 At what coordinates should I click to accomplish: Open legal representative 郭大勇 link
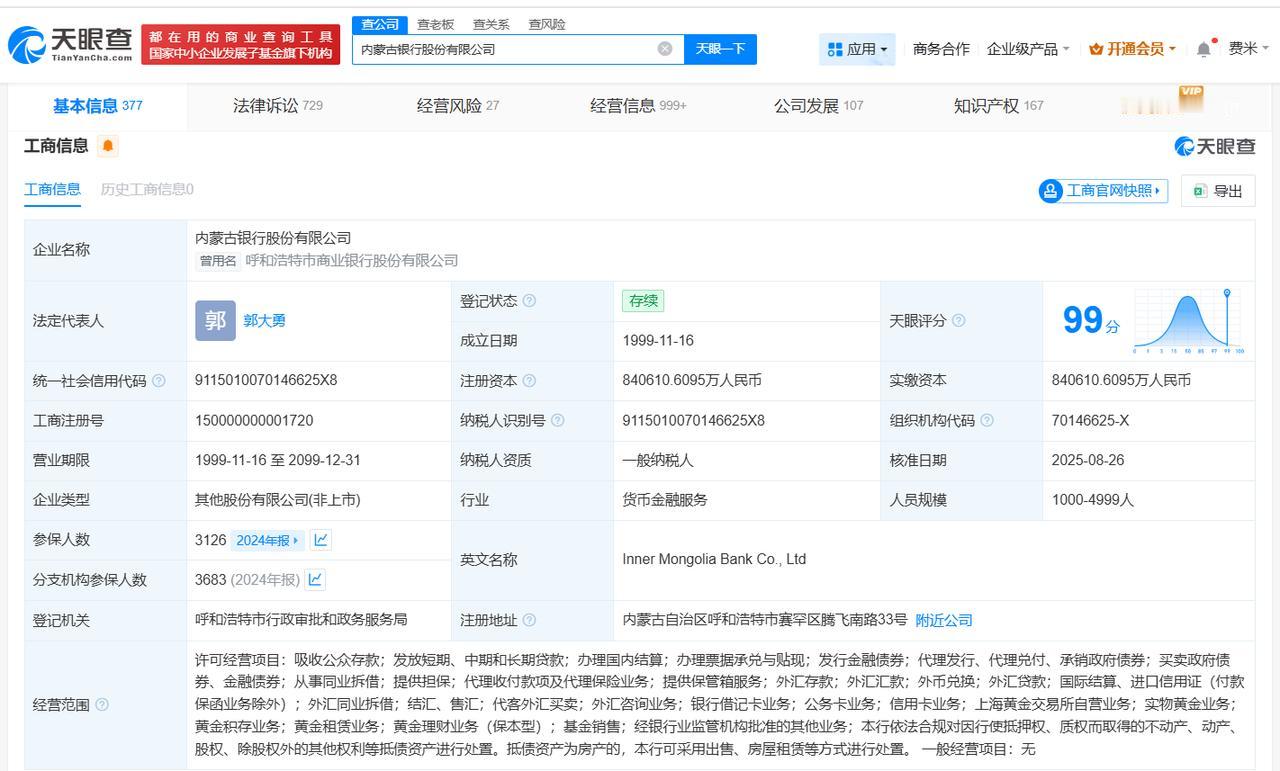click(264, 321)
